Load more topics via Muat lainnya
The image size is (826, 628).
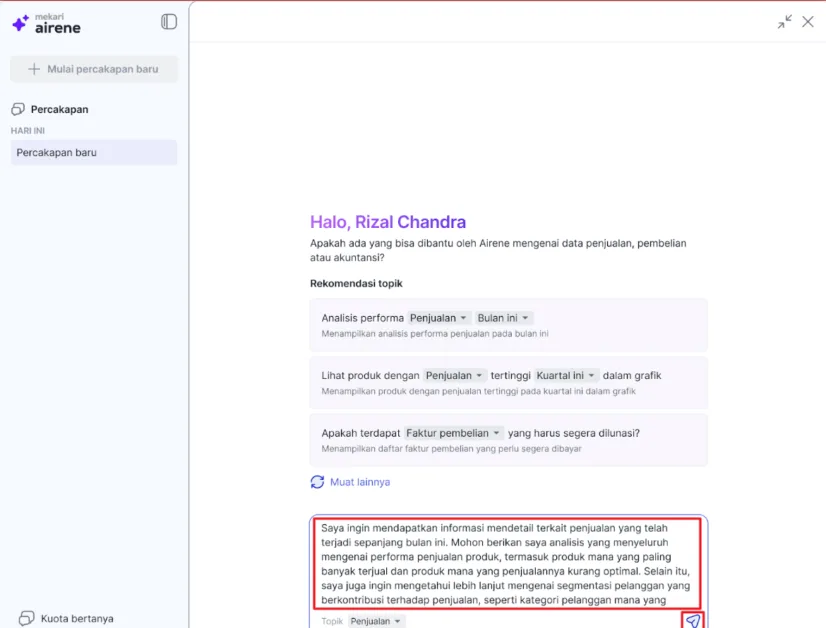(x=360, y=482)
